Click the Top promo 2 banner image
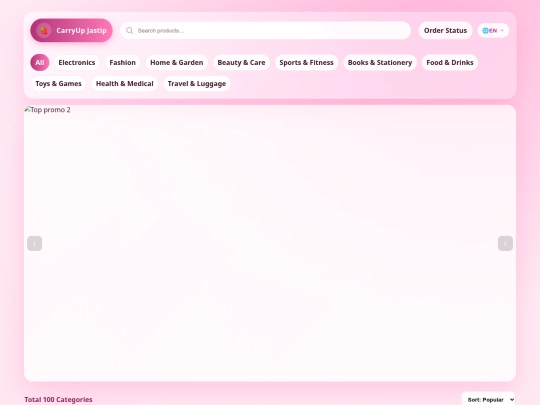 270,243
